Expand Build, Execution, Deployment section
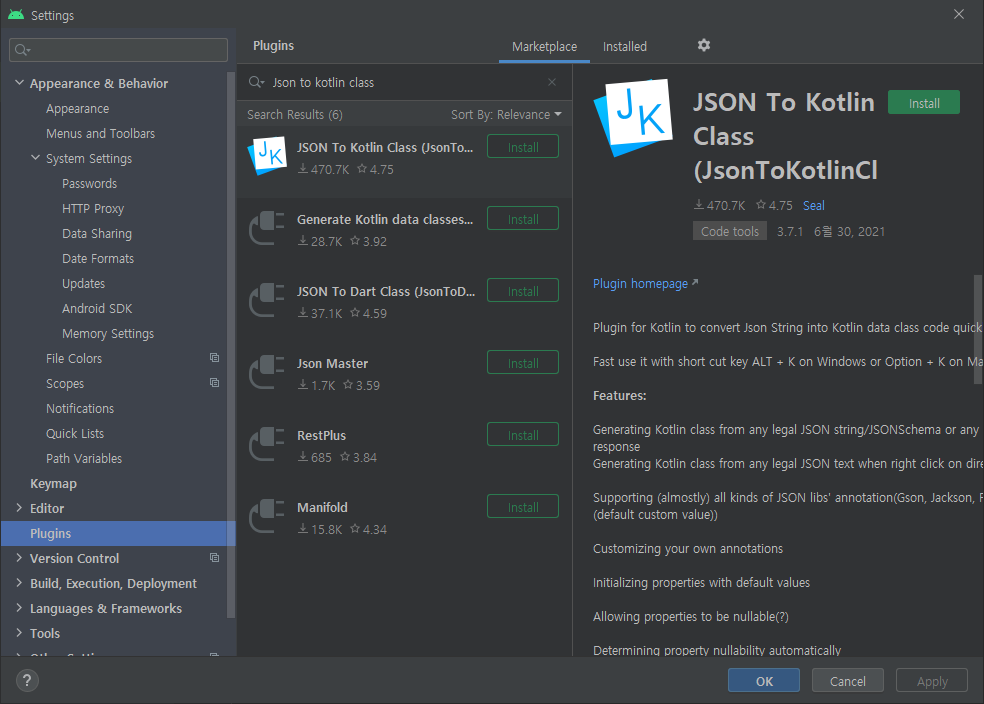This screenshot has height=704, width=984. [x=19, y=583]
